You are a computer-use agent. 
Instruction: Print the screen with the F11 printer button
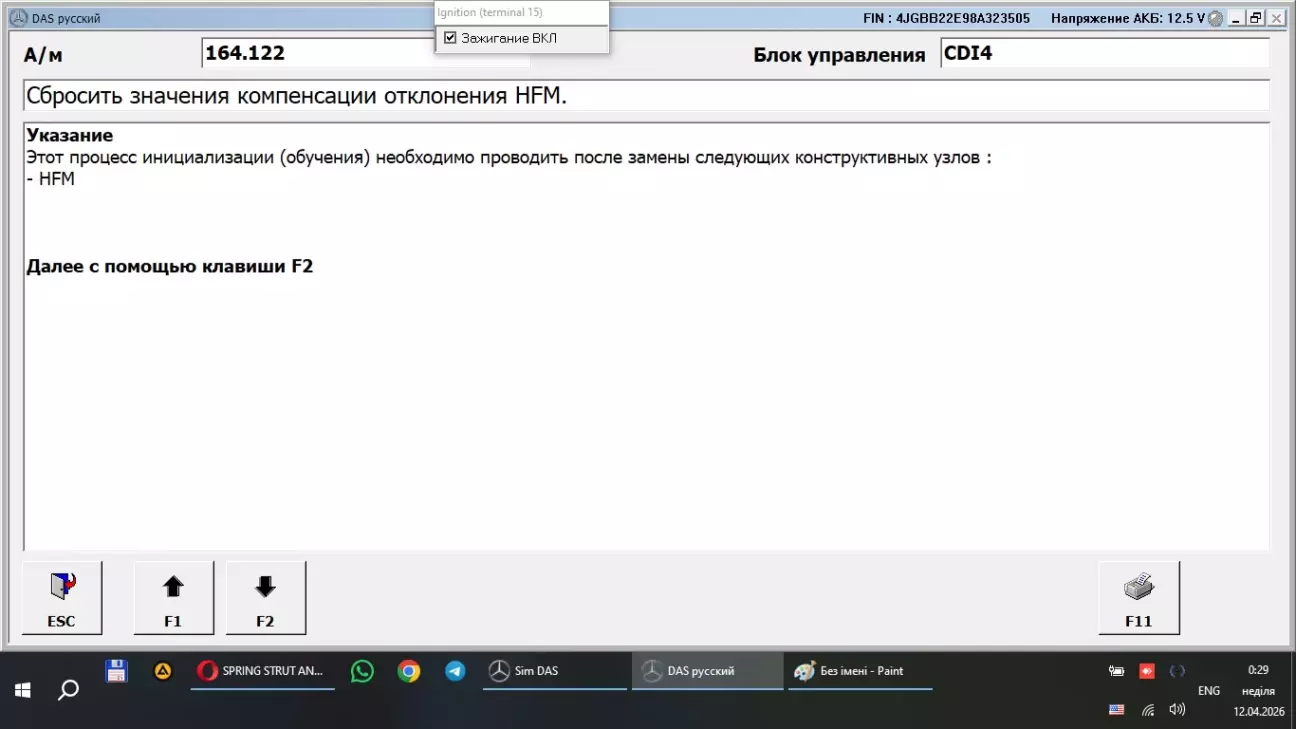coord(1138,597)
